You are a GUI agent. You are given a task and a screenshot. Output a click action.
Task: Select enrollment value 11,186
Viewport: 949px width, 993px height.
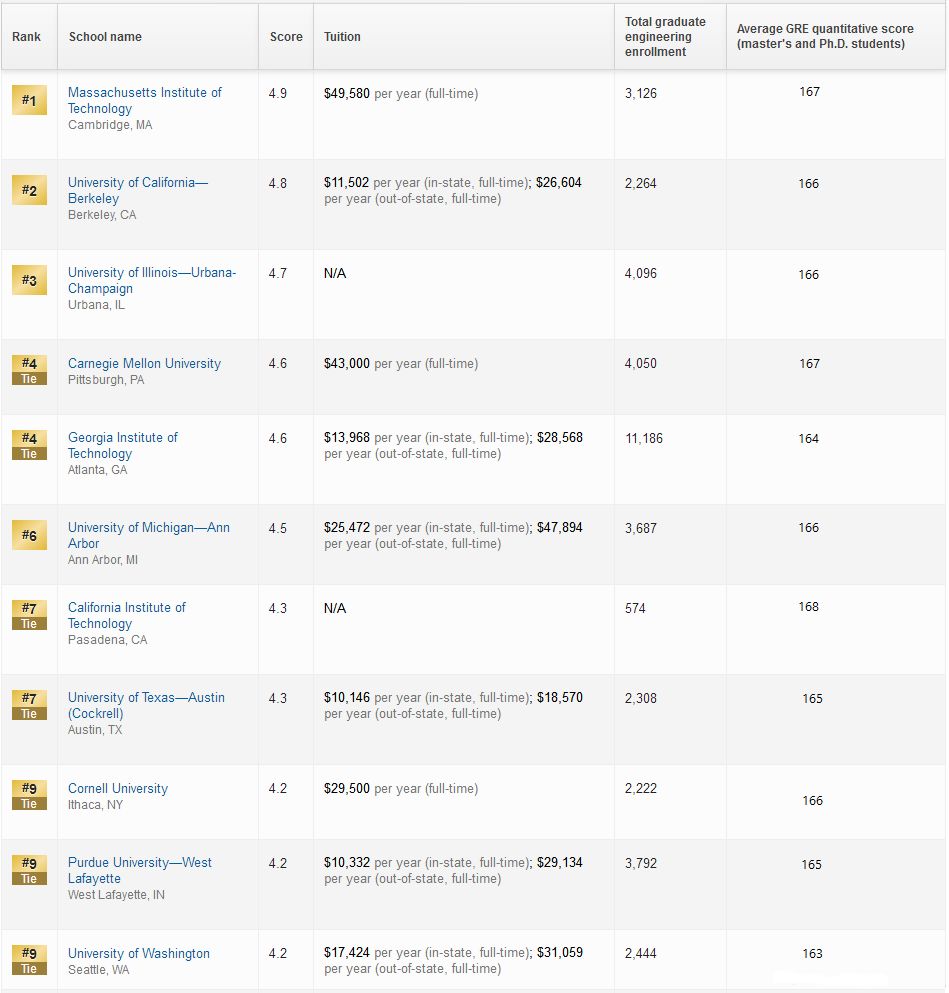[644, 438]
